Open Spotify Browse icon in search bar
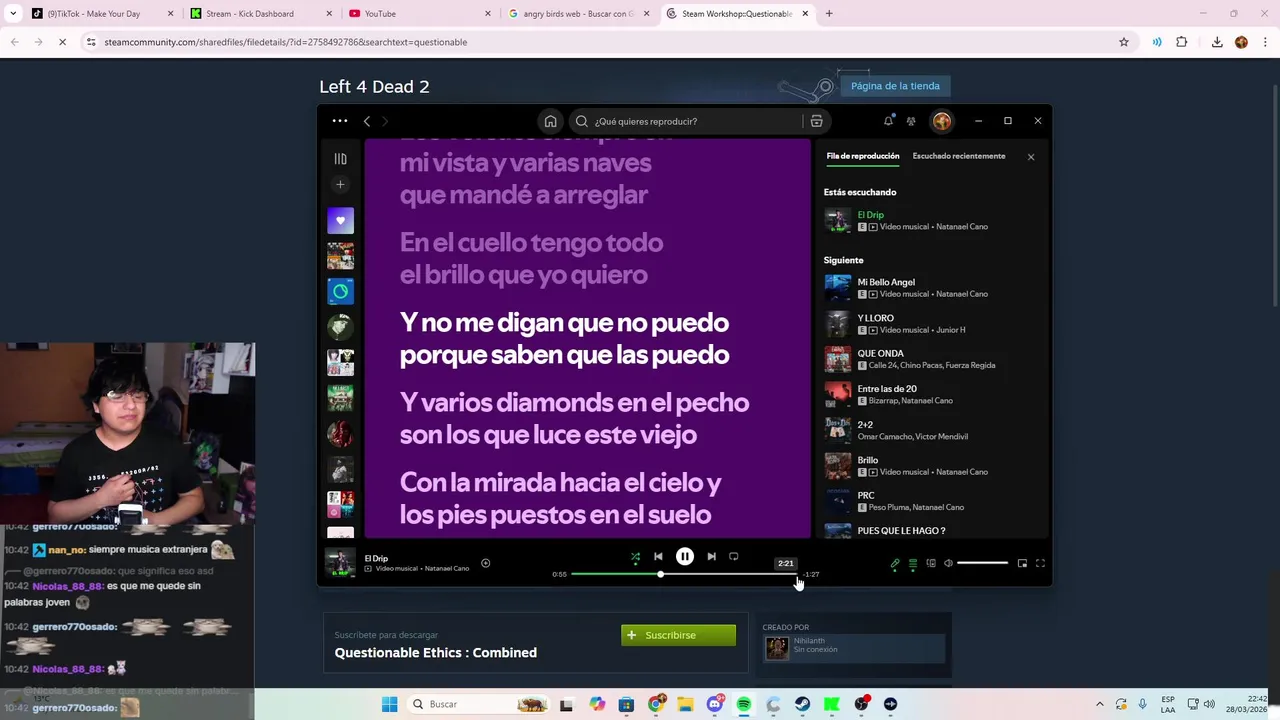The image size is (1280, 720). pos(816,121)
